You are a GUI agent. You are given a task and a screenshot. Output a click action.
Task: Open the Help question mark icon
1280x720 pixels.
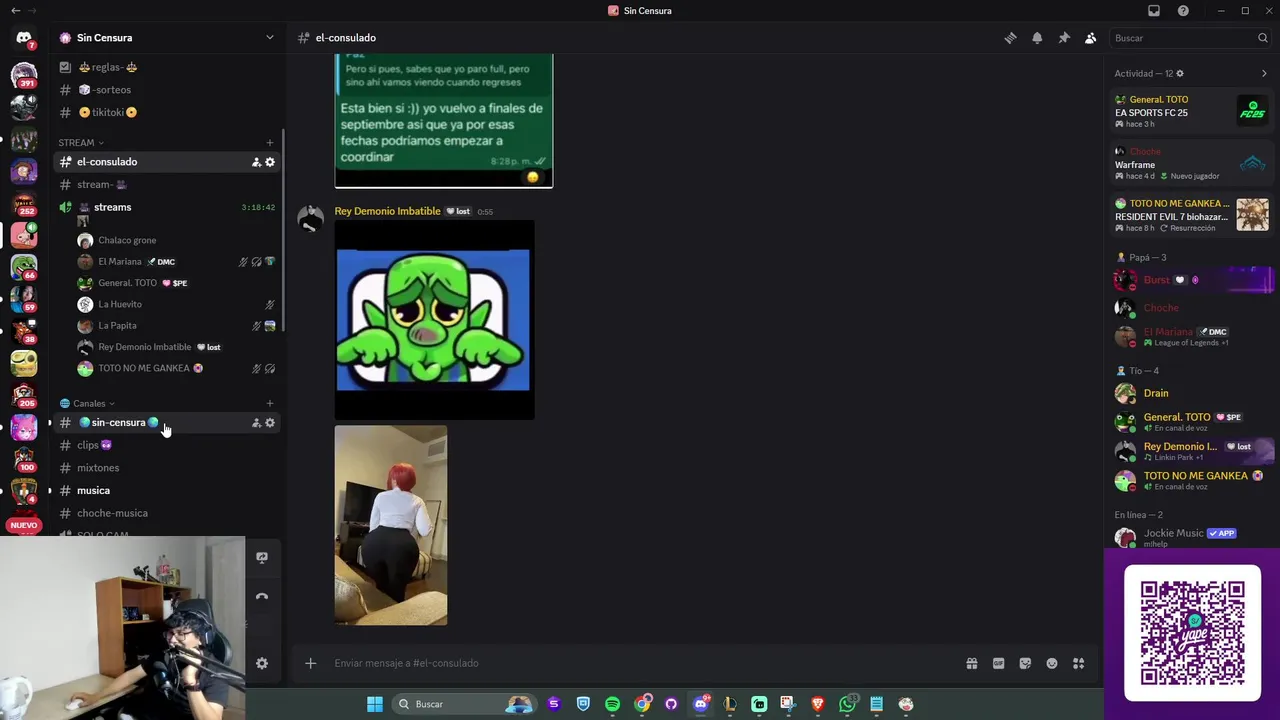point(1183,11)
